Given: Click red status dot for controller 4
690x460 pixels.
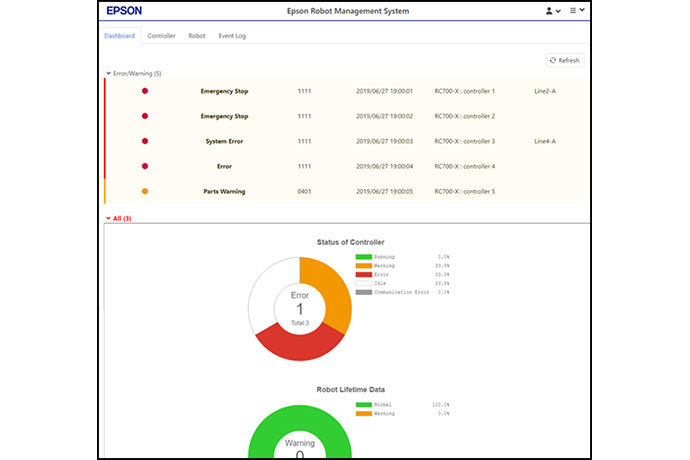Looking at the screenshot, I should click(145, 166).
